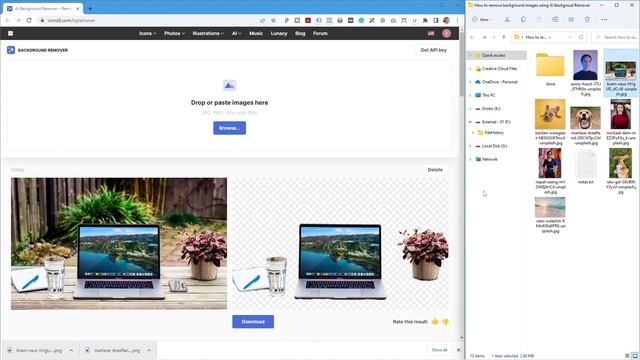Click the Browse button
The image size is (640, 360).
tap(229, 128)
